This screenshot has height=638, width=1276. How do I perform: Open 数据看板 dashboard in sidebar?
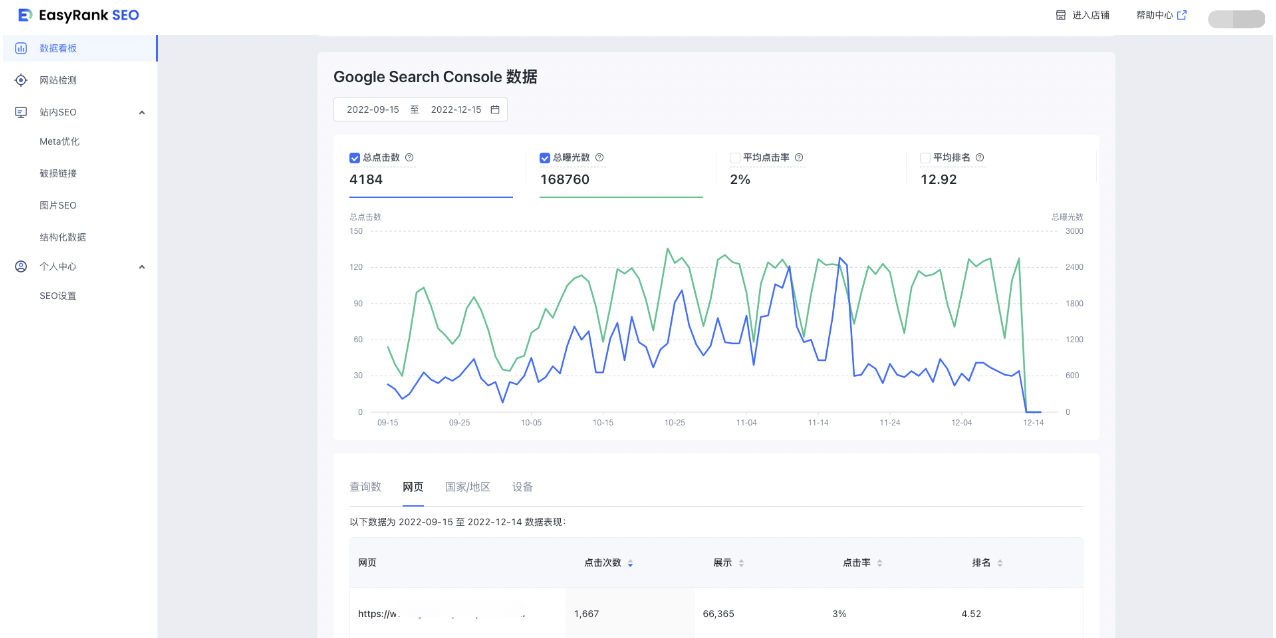79,48
